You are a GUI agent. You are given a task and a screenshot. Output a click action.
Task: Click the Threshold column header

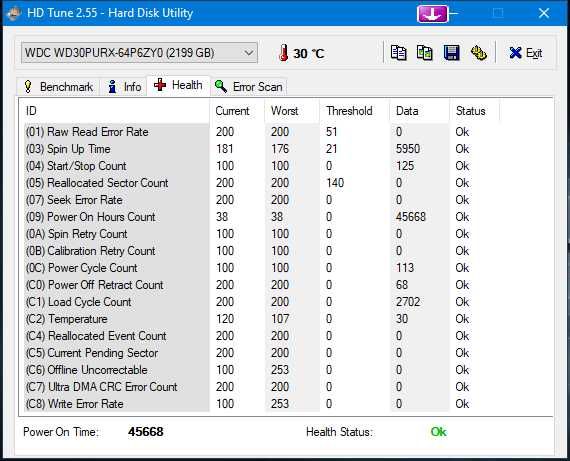click(355, 111)
